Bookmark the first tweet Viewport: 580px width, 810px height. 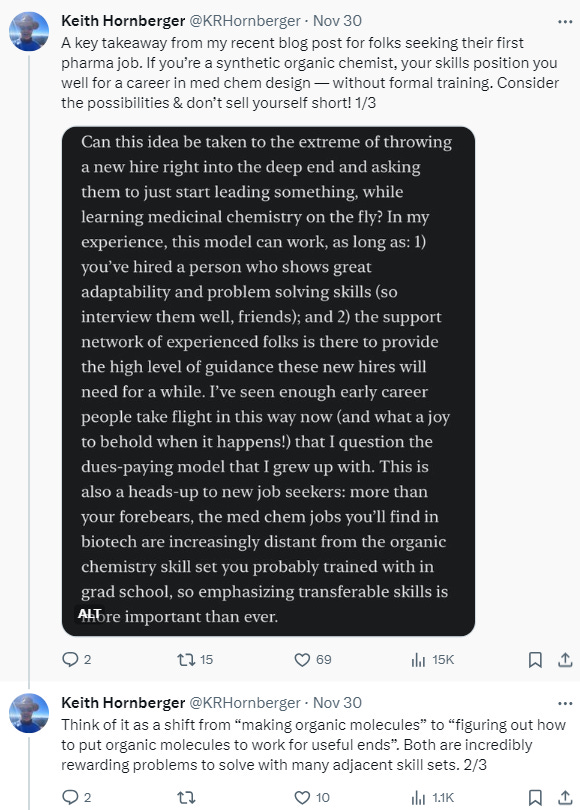[x=535, y=660]
